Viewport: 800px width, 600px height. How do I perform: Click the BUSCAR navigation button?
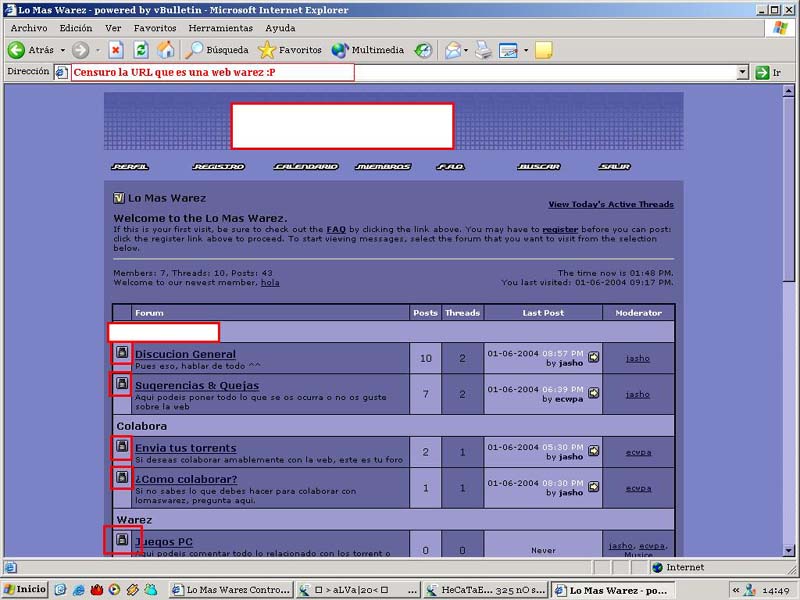coord(539,166)
